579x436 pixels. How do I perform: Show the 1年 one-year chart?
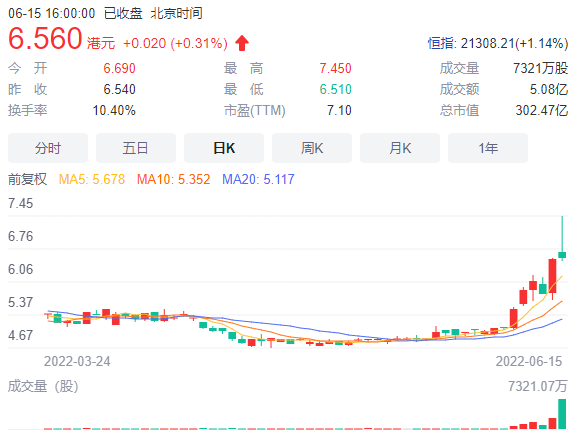488,148
